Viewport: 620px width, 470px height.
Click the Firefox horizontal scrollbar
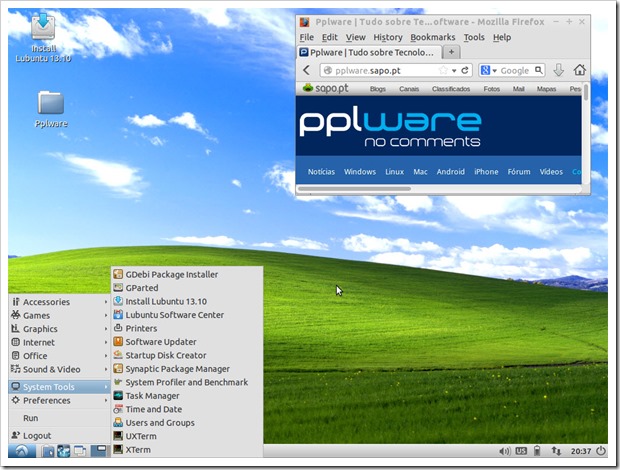pyautogui.click(x=354, y=189)
